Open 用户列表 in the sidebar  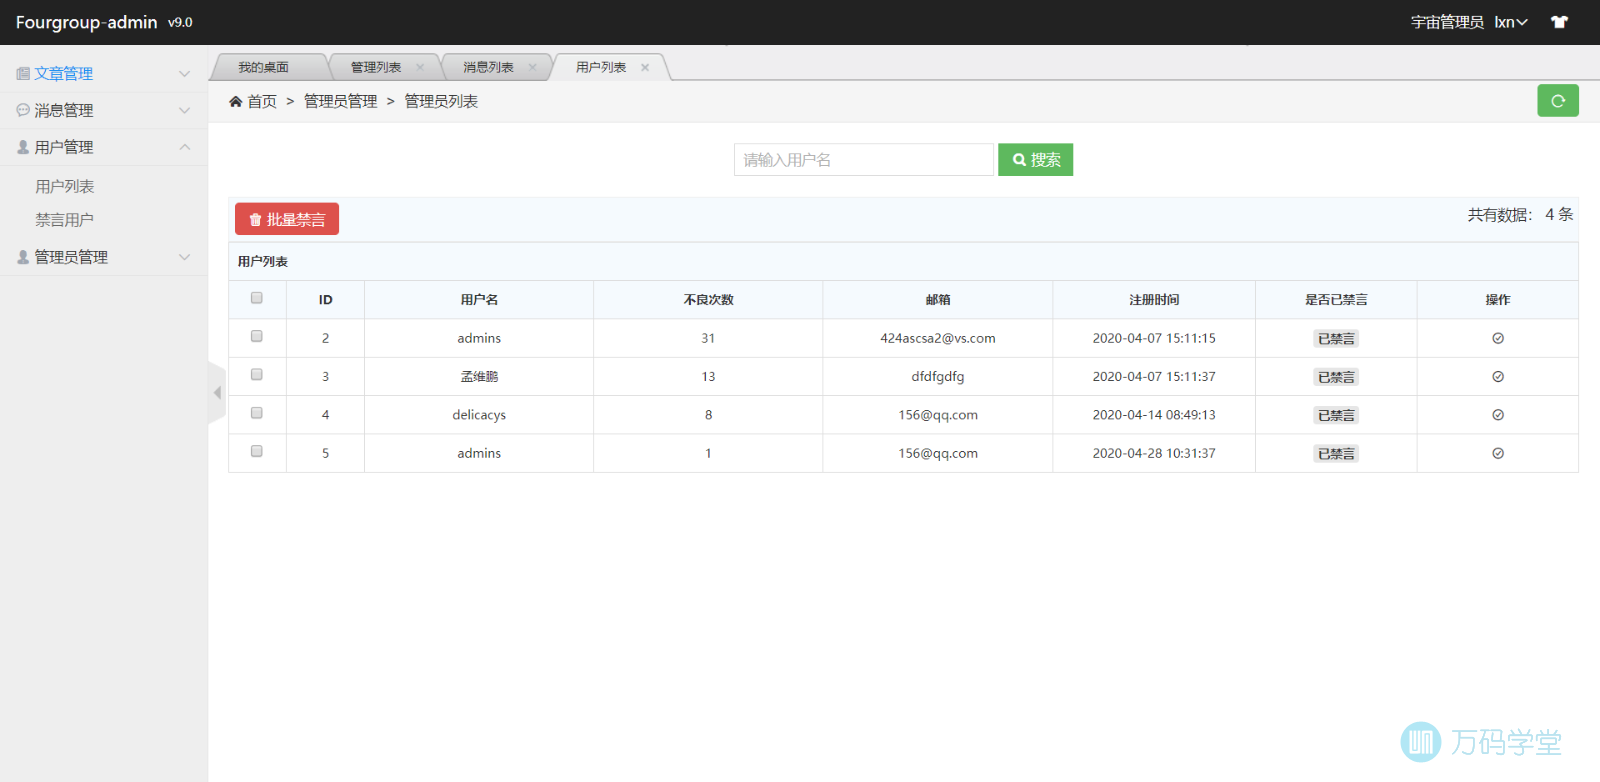click(65, 187)
